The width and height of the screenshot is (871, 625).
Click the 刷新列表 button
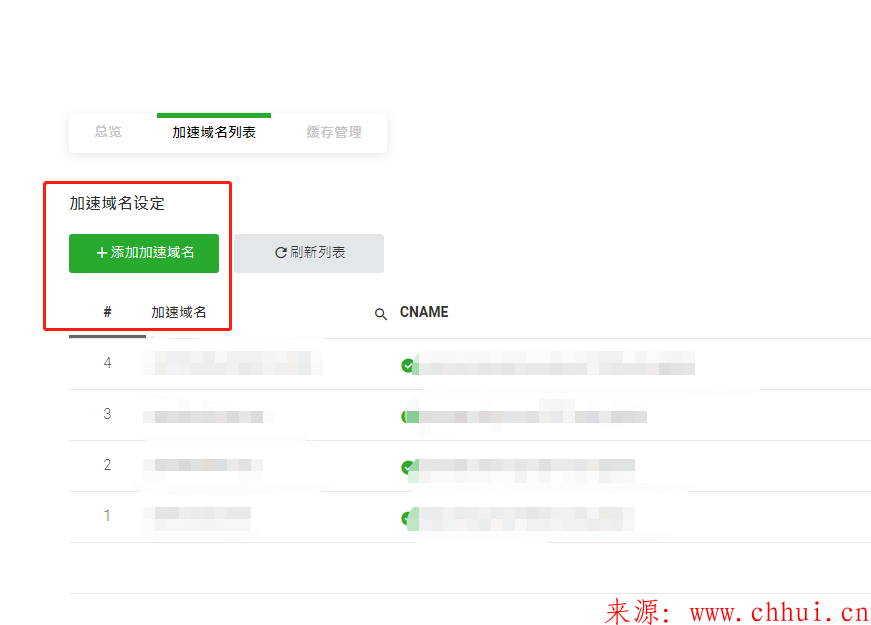point(309,253)
